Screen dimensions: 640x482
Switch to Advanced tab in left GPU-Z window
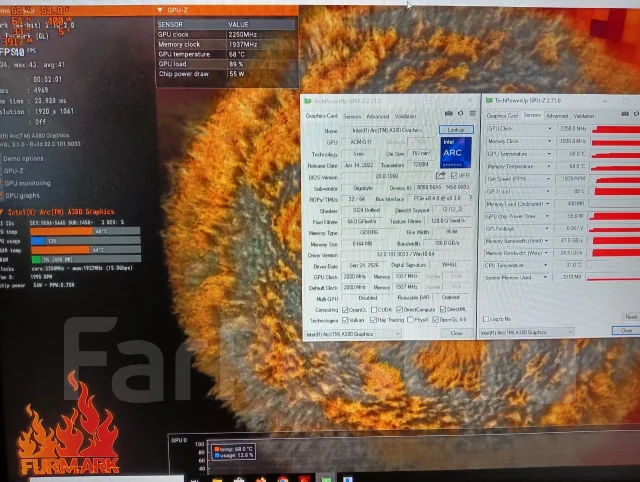coord(378,116)
